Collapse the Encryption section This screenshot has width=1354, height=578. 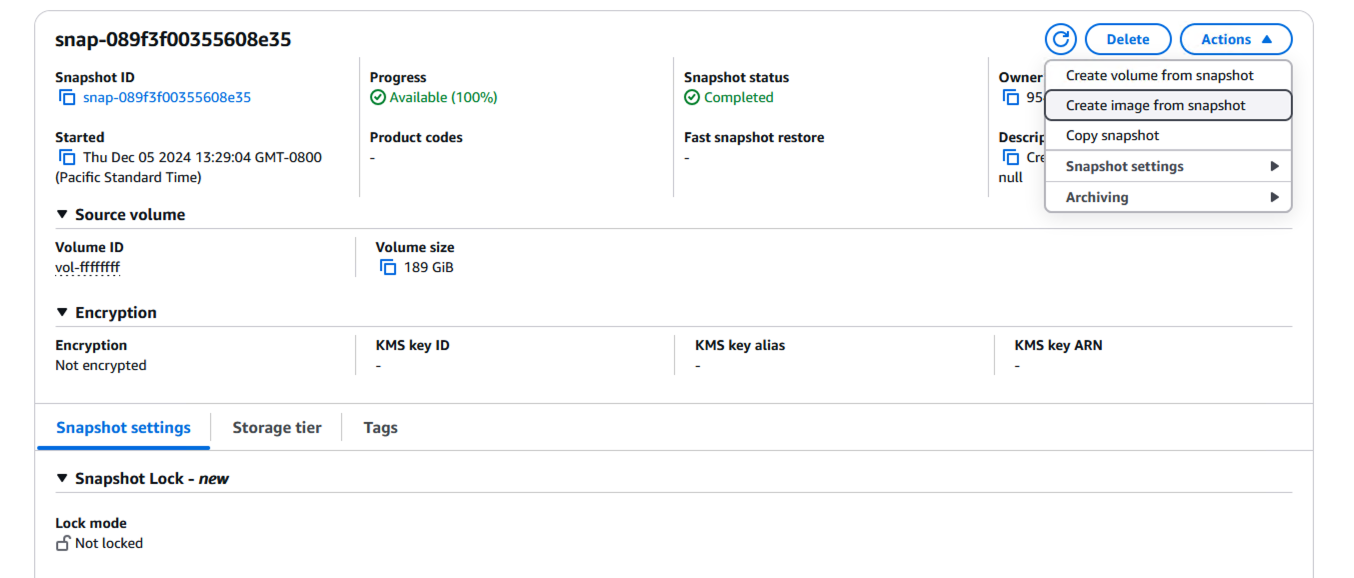(63, 313)
